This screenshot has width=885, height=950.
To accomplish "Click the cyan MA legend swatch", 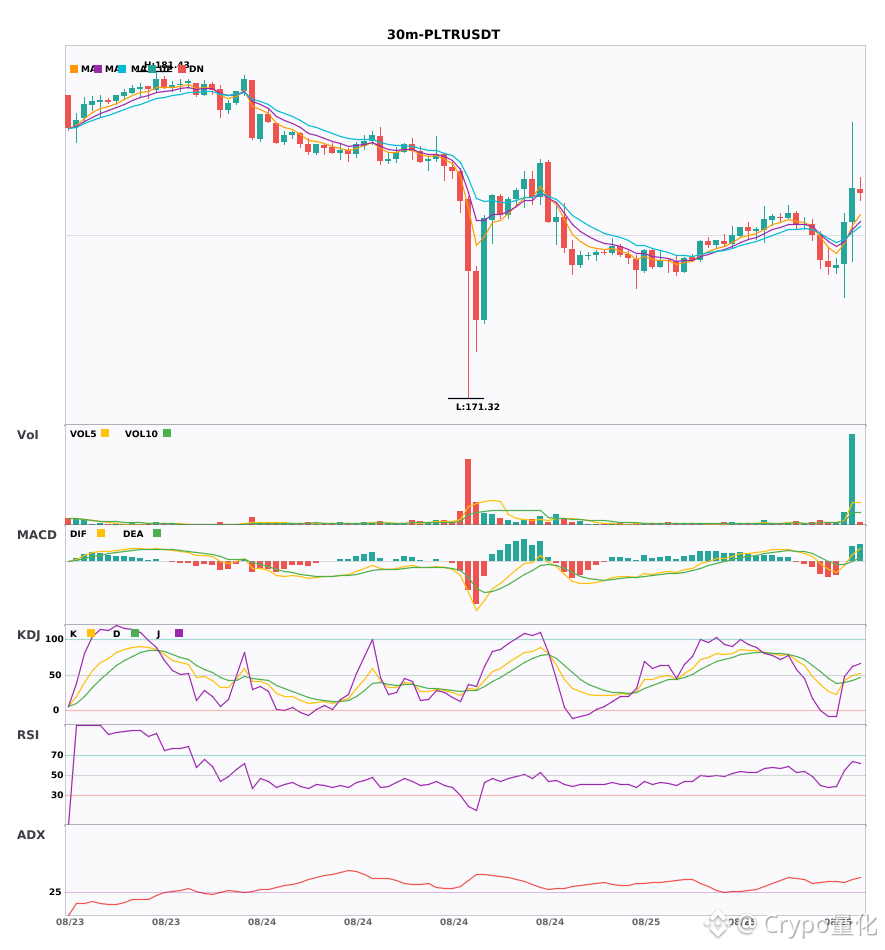I will click(x=122, y=69).
